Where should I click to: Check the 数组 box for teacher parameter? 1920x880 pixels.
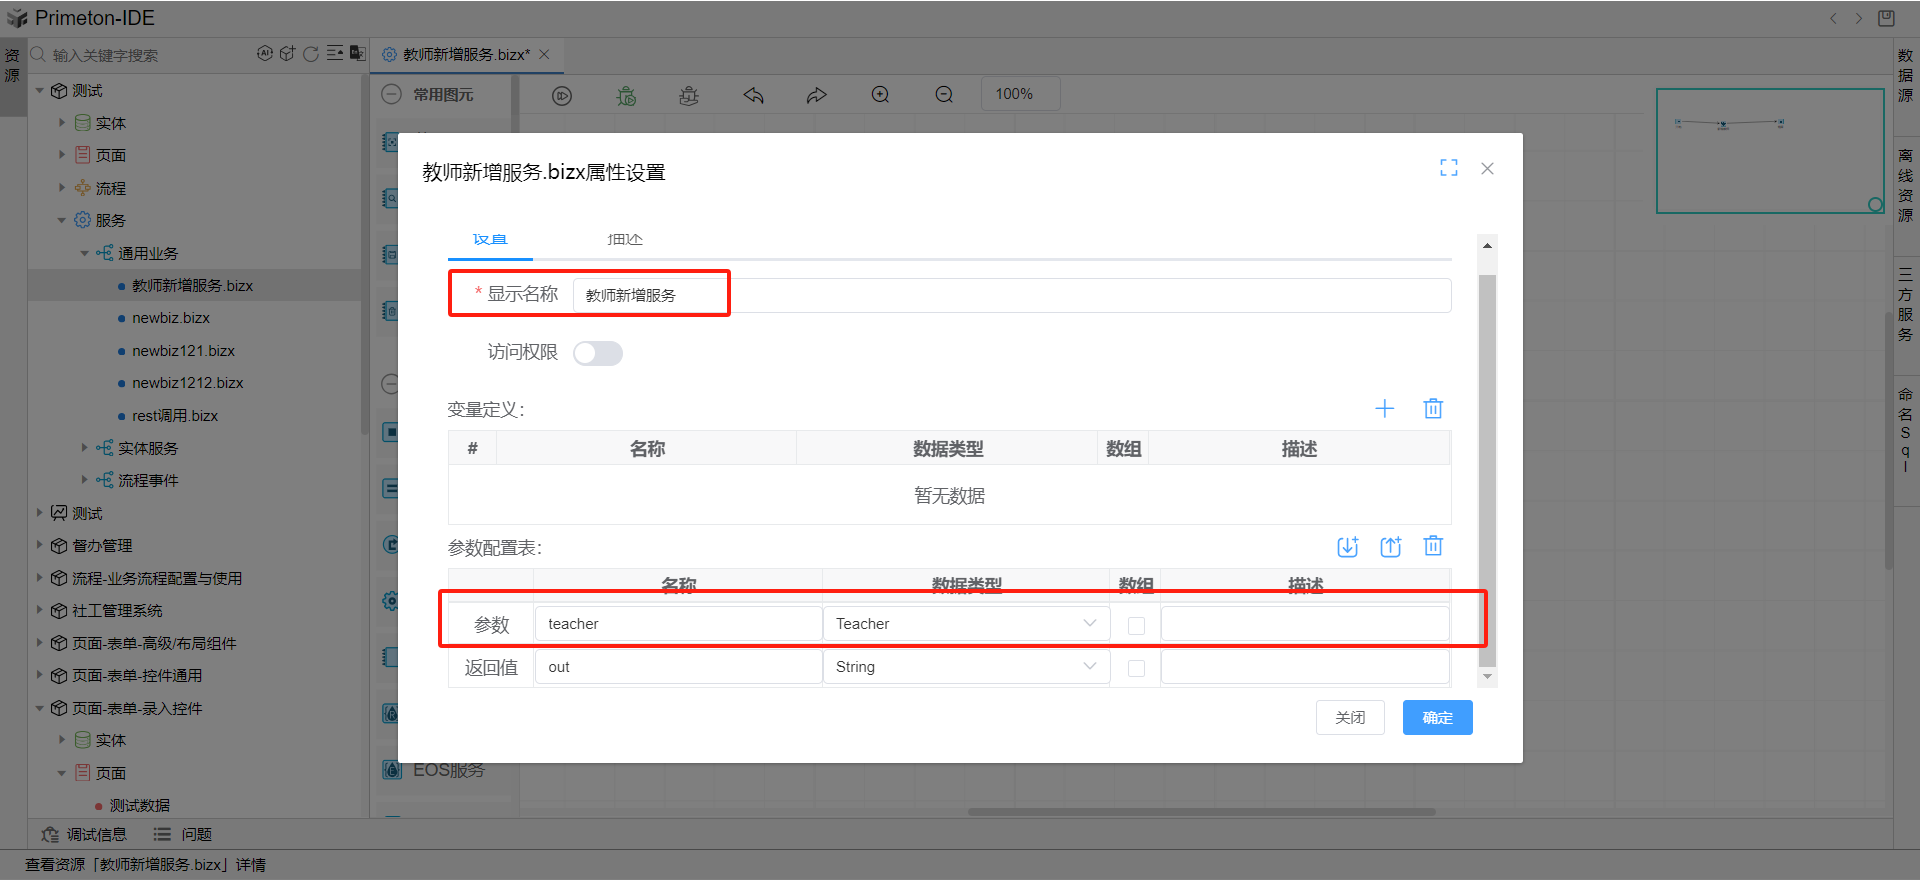1136,625
